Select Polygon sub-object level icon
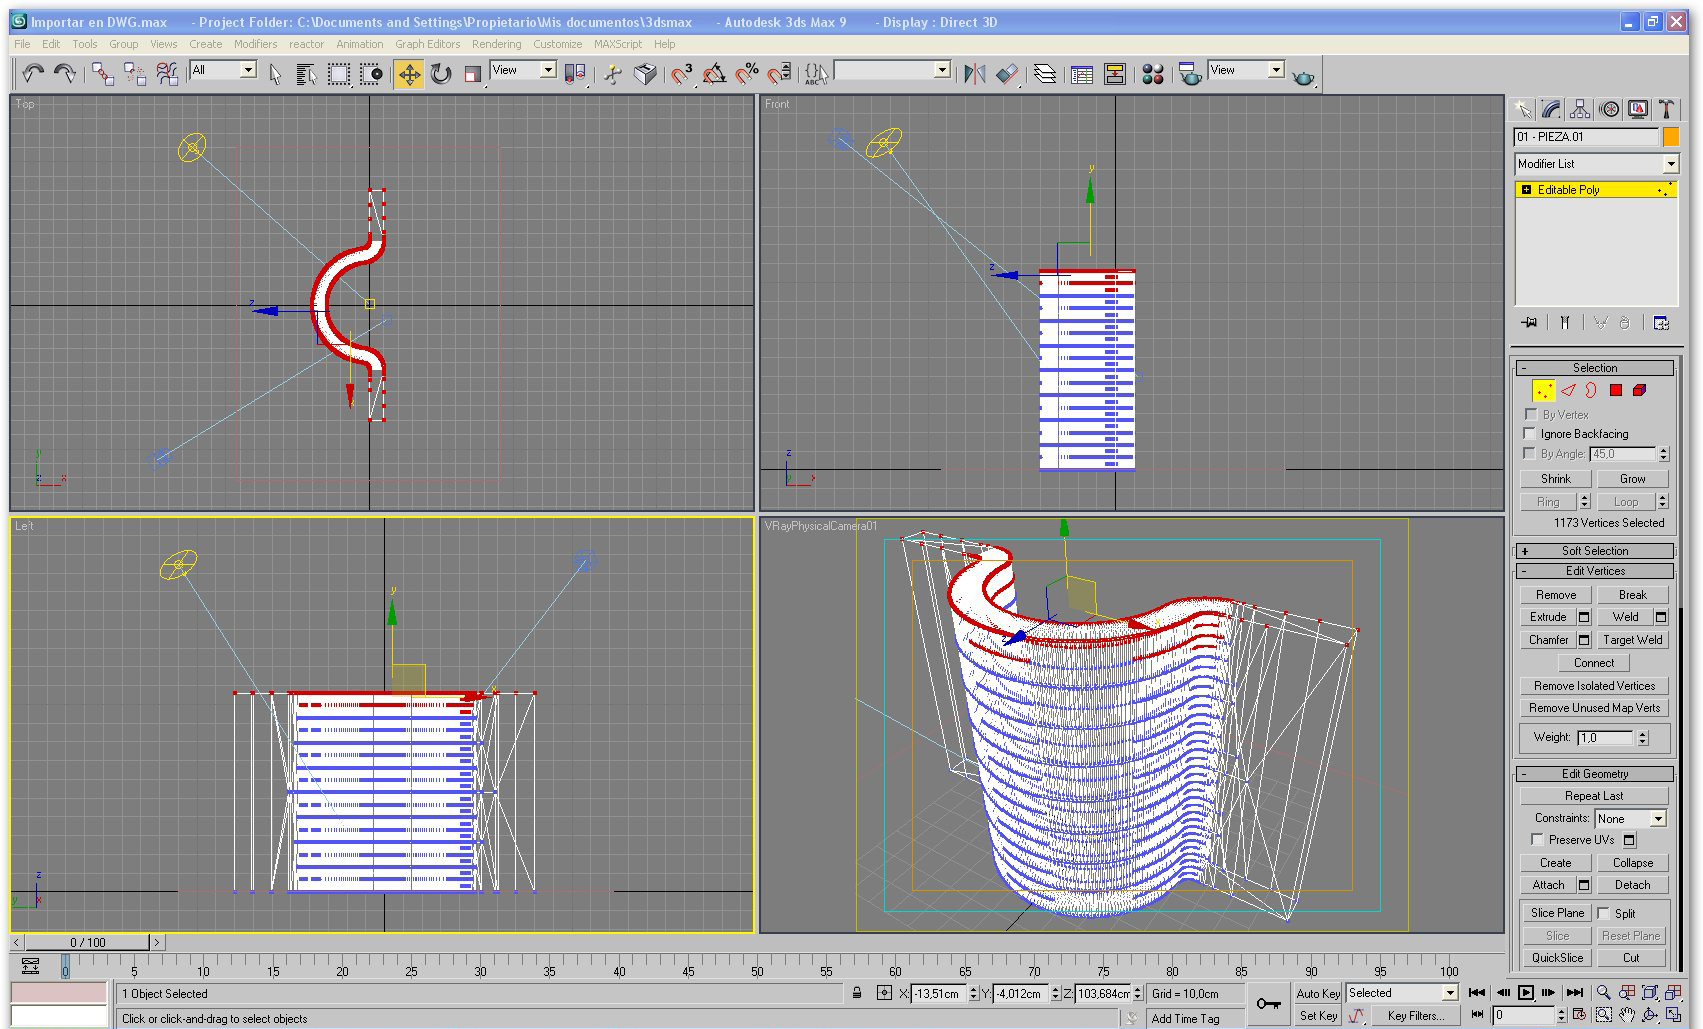This screenshot has width=1703, height=1029. coord(1616,390)
